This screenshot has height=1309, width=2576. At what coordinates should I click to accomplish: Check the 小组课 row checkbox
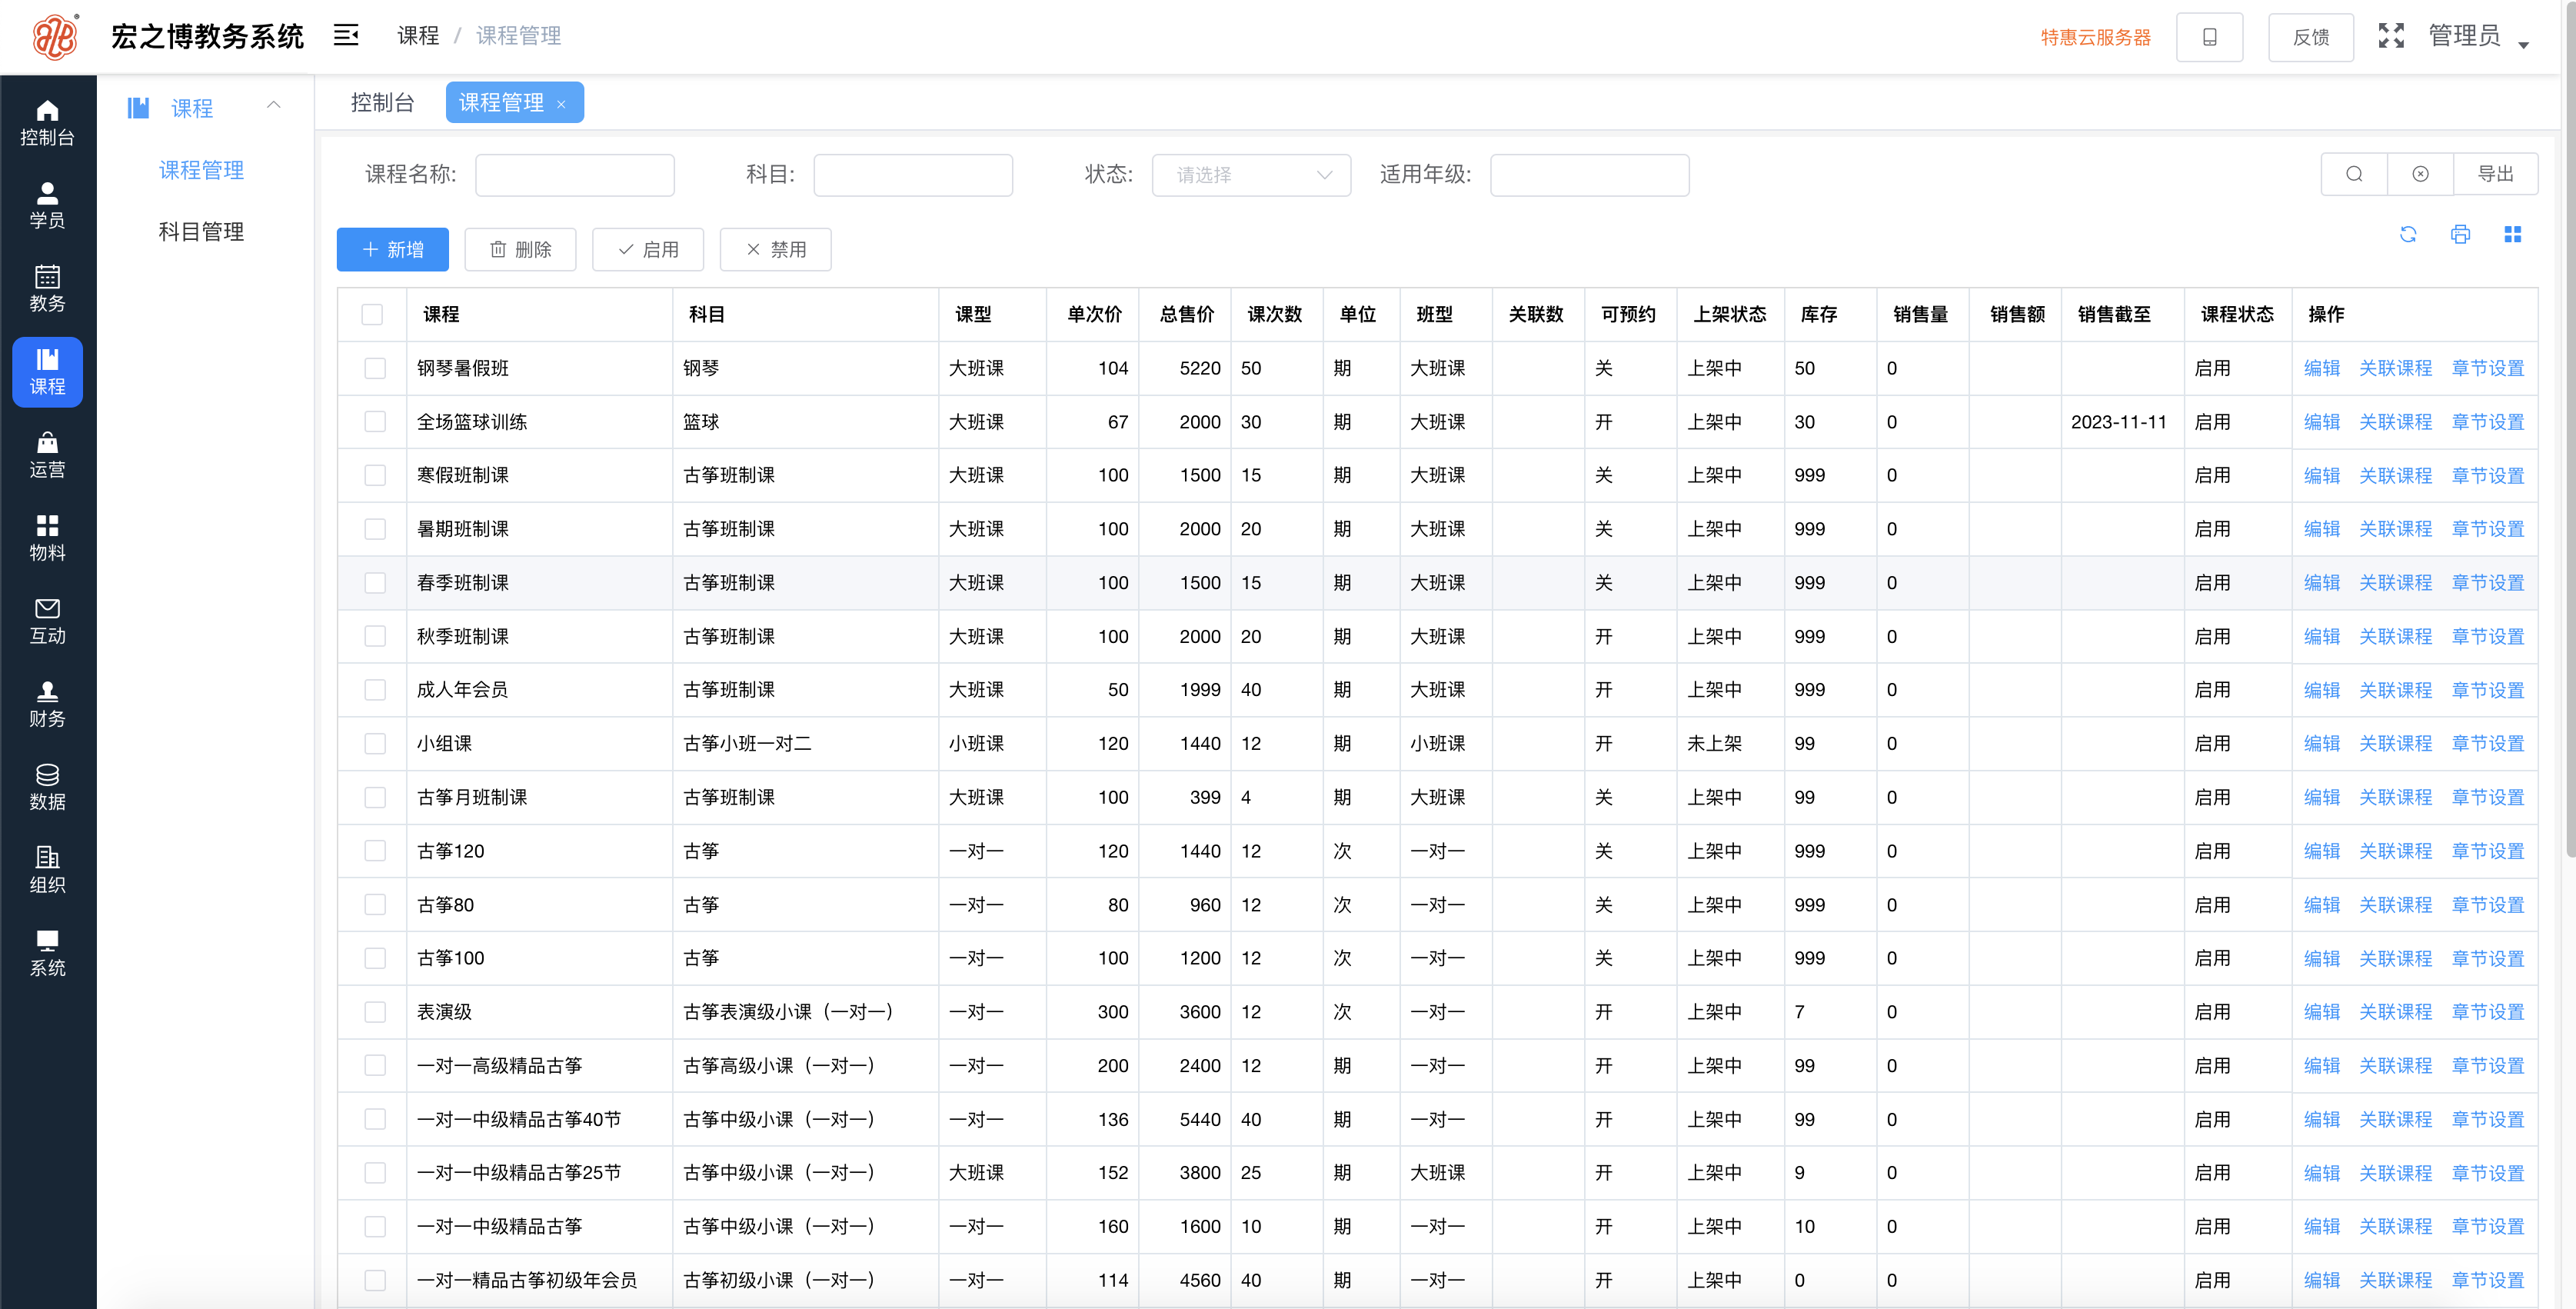click(x=375, y=744)
